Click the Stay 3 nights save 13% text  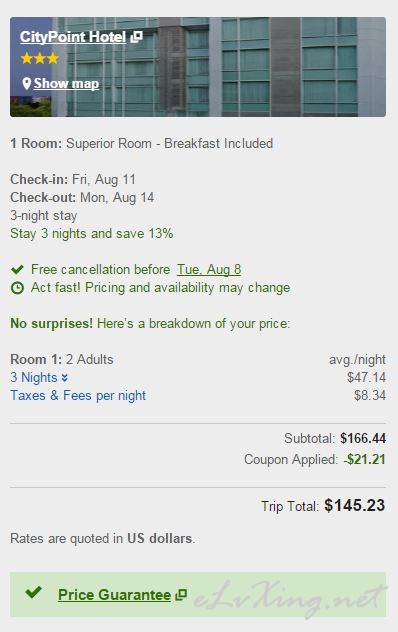pyautogui.click(x=92, y=233)
